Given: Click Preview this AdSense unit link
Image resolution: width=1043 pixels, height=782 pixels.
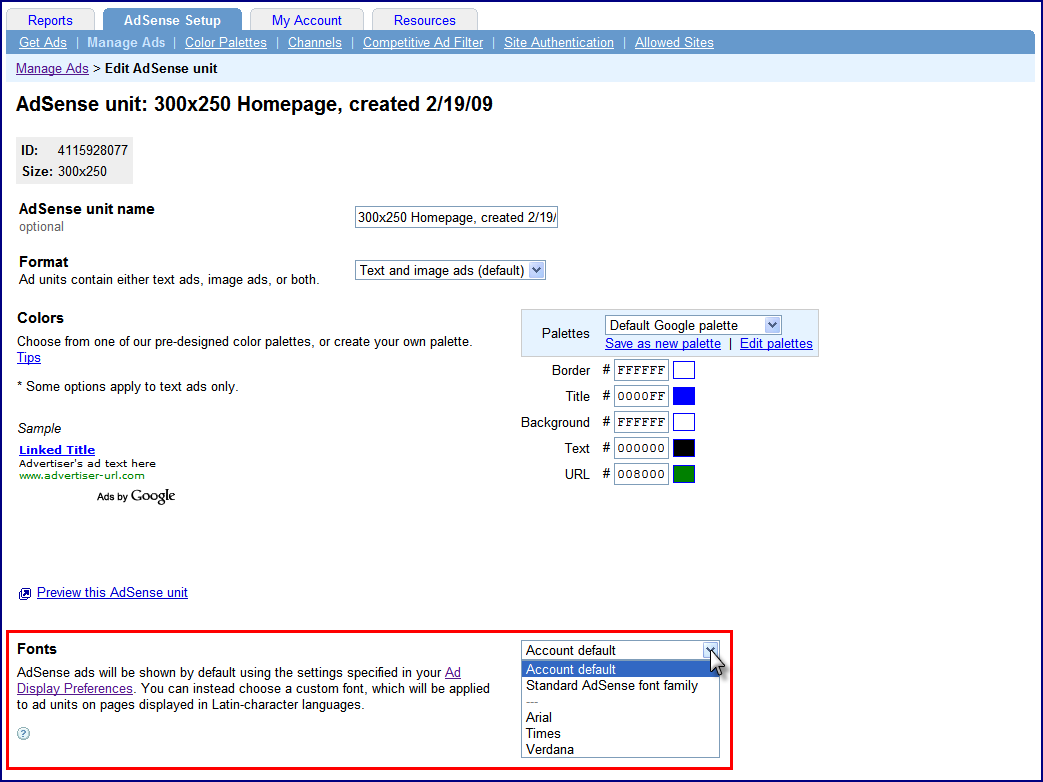Looking at the screenshot, I should [112, 592].
